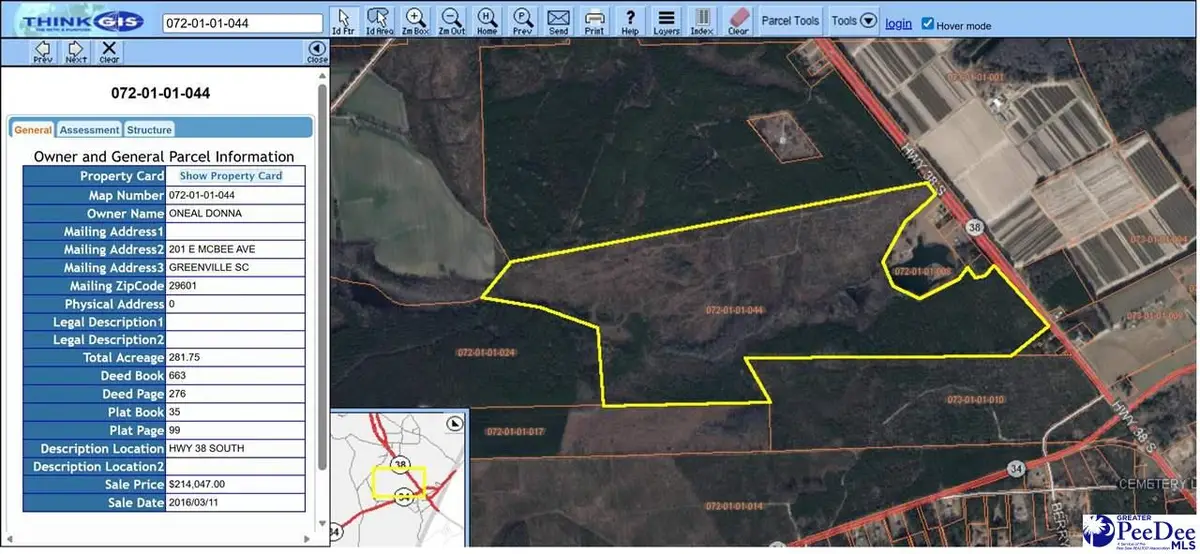Select the Id Ftr identify feature tool
The height and width of the screenshot is (554, 1200).
[x=343, y=20]
